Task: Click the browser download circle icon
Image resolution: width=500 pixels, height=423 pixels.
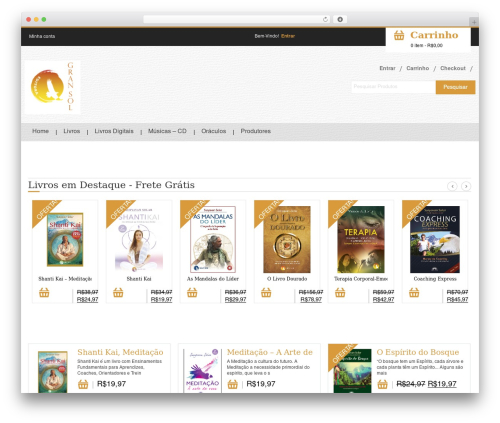Action: 340,19
